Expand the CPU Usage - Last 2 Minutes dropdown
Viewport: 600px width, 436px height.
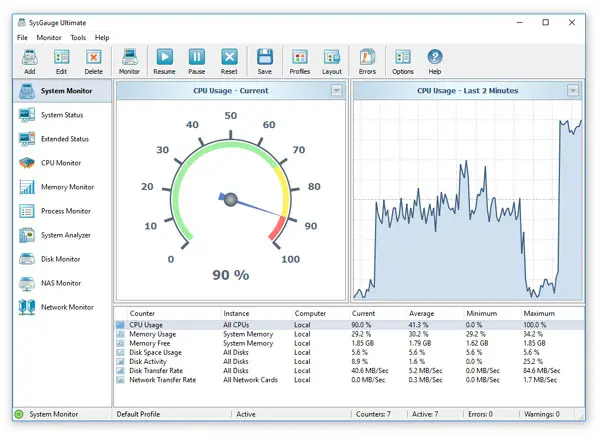tap(573, 91)
